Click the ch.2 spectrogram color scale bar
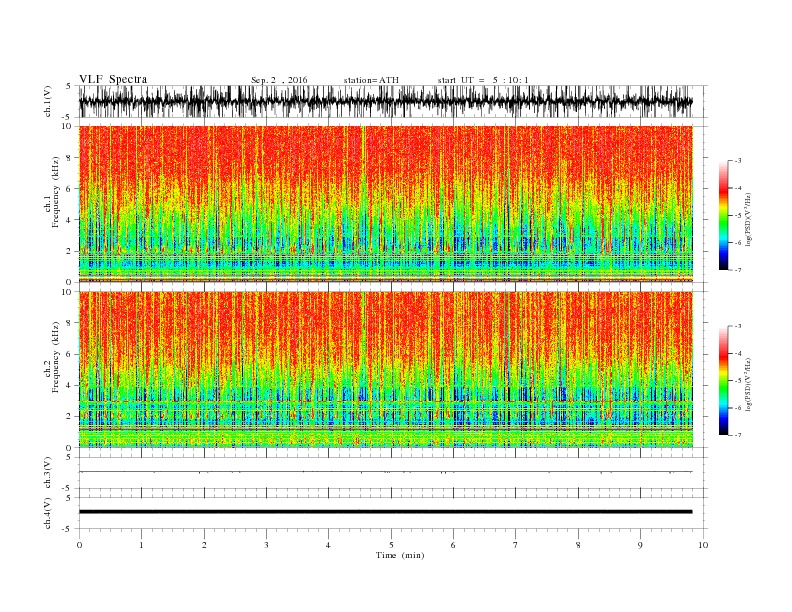Viewport: 792px width, 612px height. pyautogui.click(x=724, y=380)
